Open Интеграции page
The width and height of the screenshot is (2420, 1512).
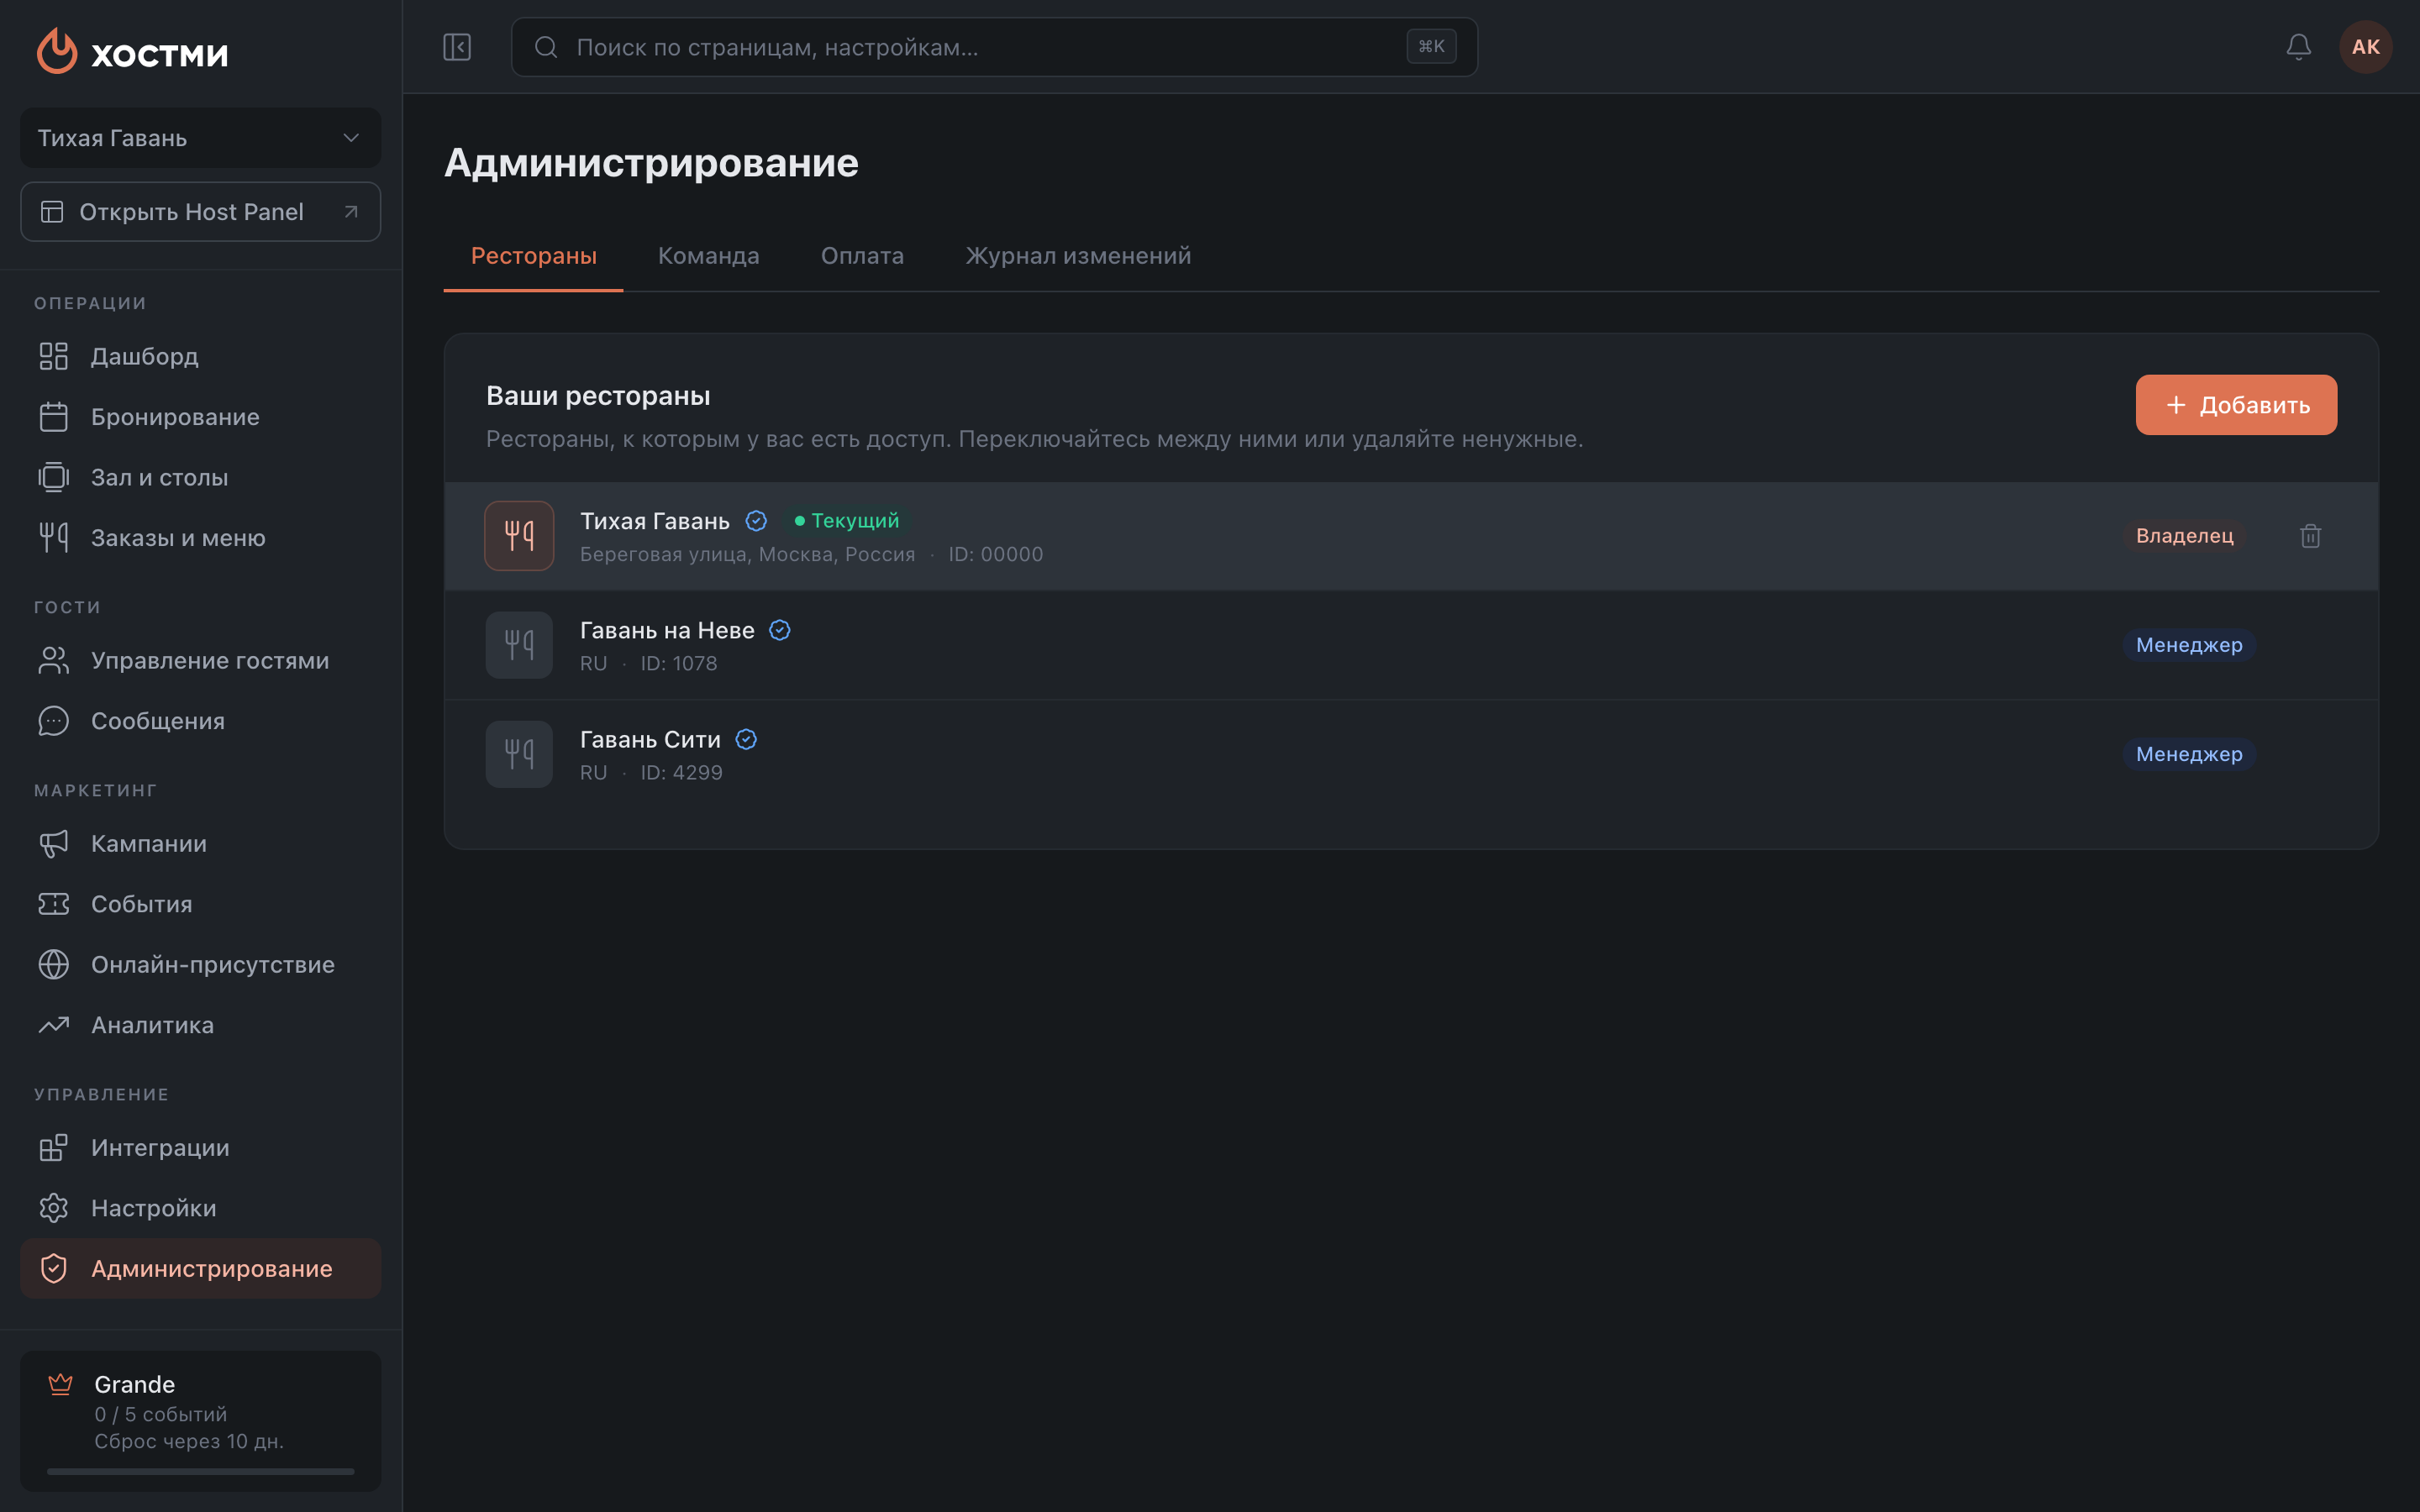pyautogui.click(x=200, y=1147)
